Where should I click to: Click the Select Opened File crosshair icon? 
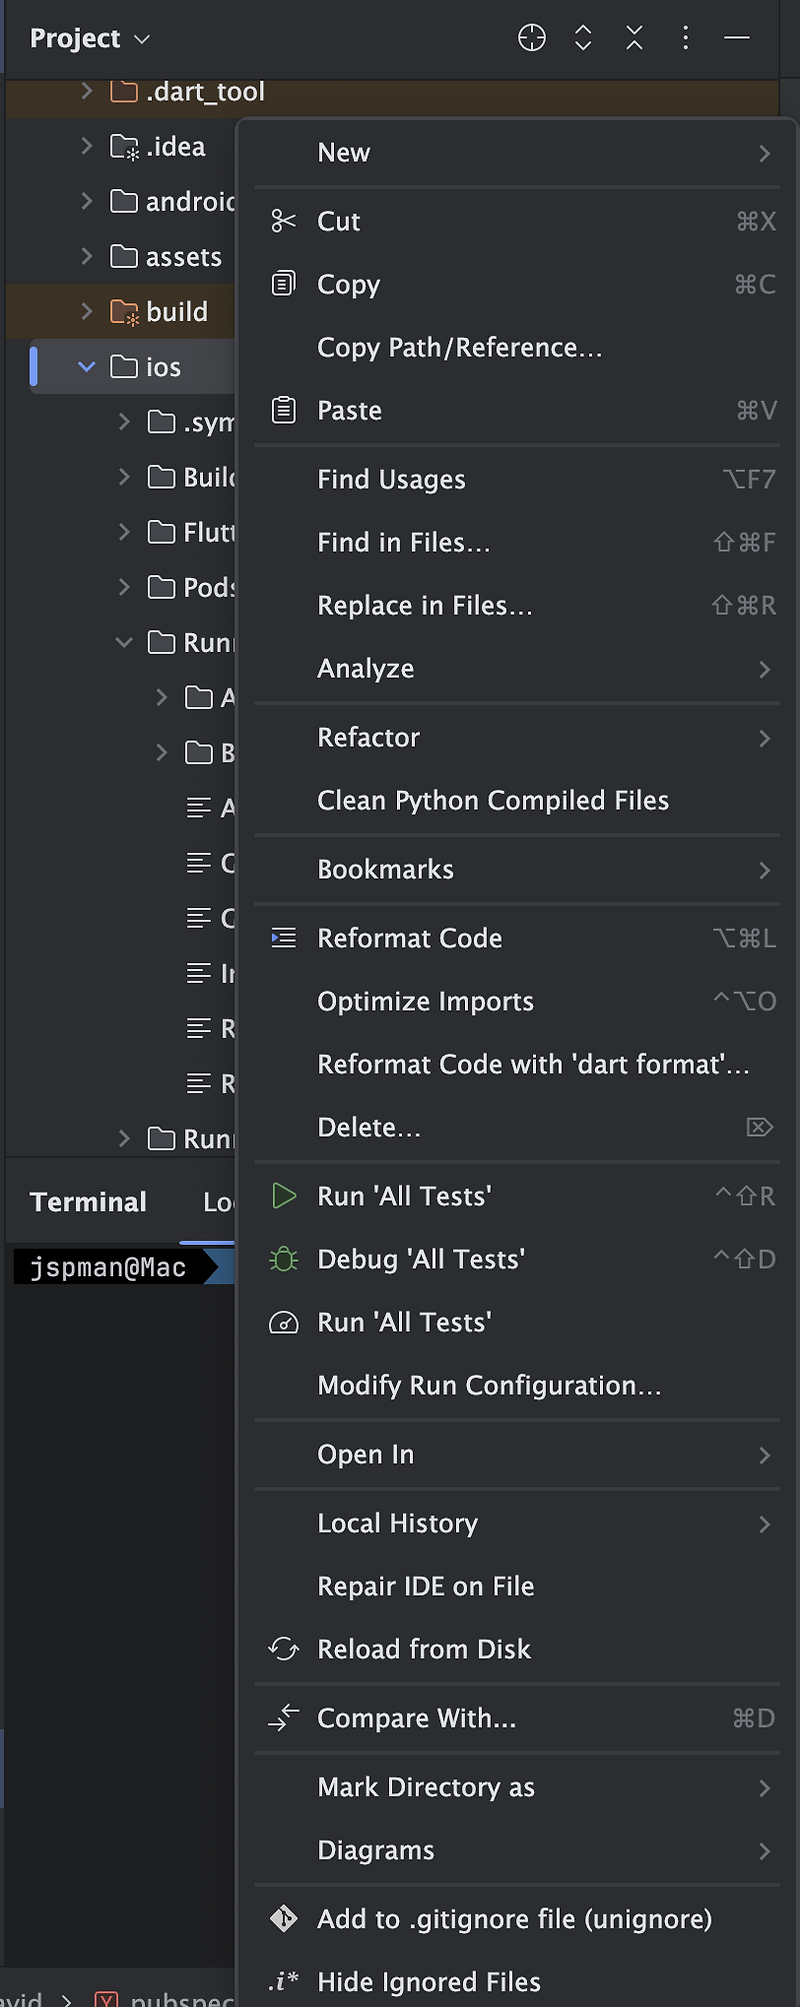point(532,38)
